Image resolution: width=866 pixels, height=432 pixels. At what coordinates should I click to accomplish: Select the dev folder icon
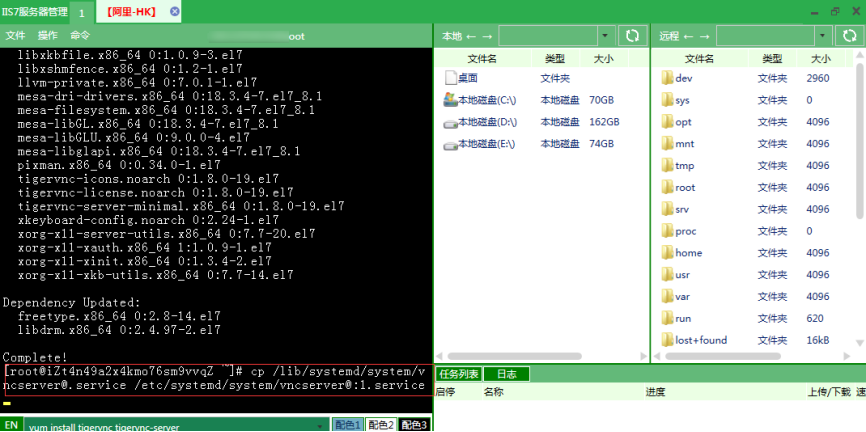coord(668,78)
